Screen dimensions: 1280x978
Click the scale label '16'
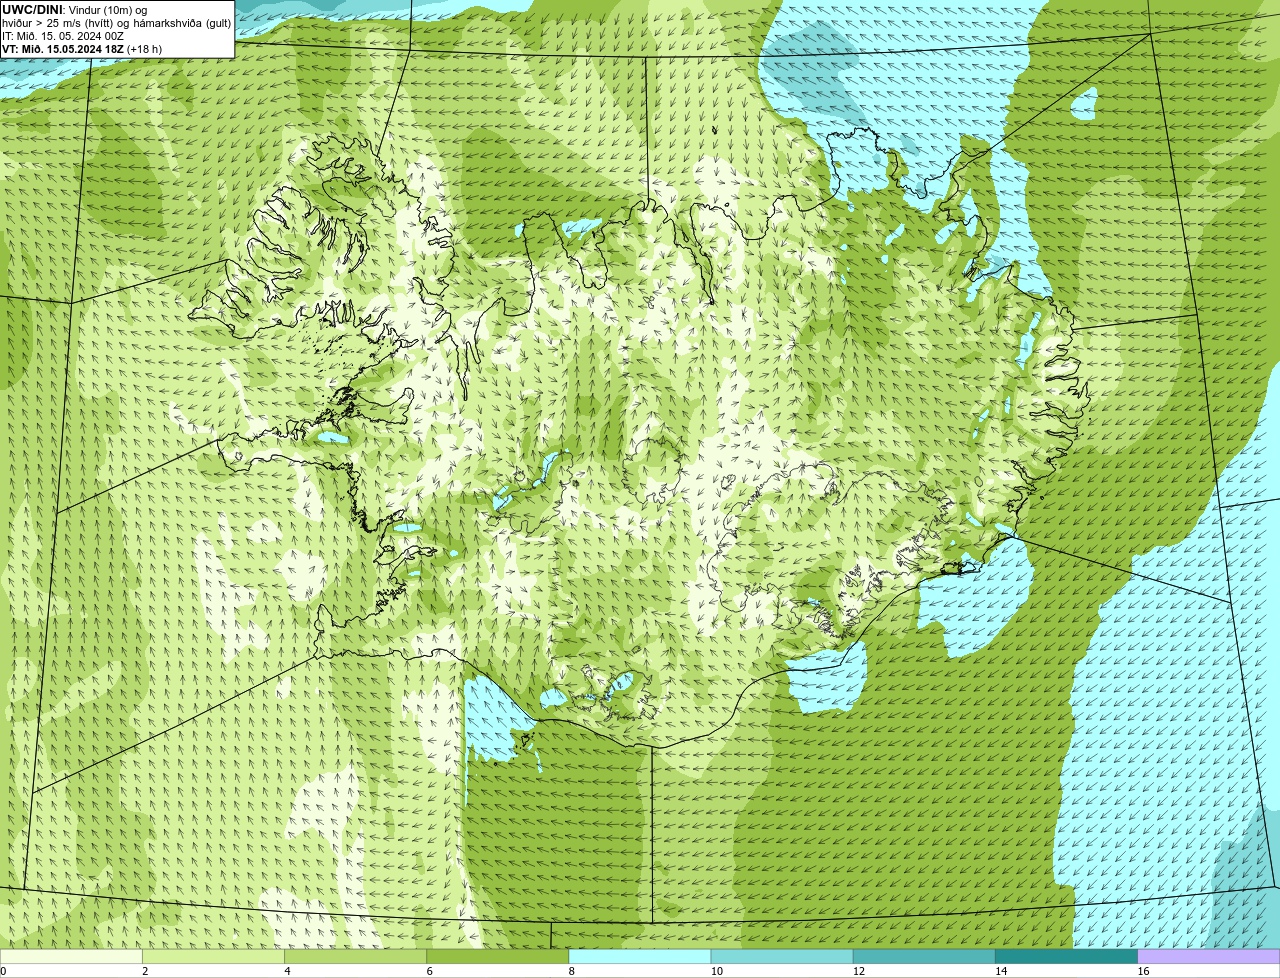(1144, 971)
